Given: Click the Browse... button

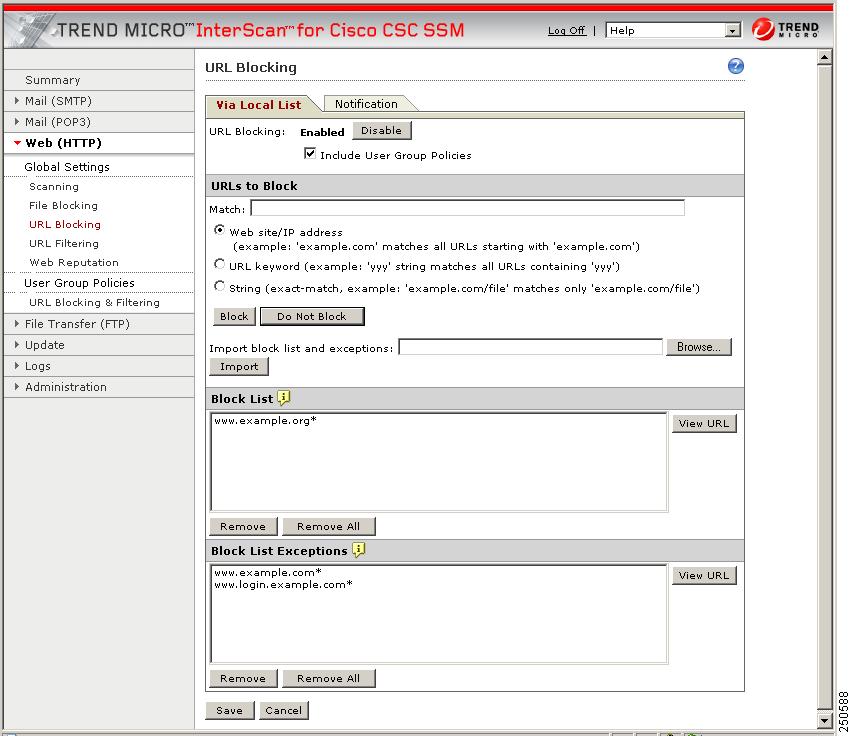Looking at the screenshot, I should (699, 347).
